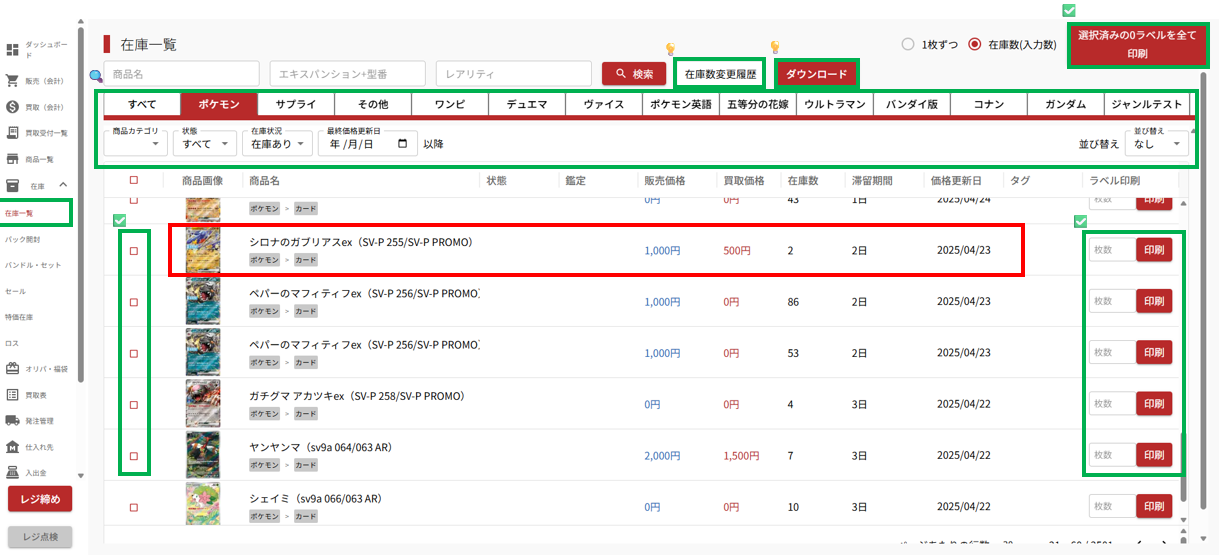Toggle the select-all checkbox in table header
1219x556 pixels.
[x=134, y=181]
